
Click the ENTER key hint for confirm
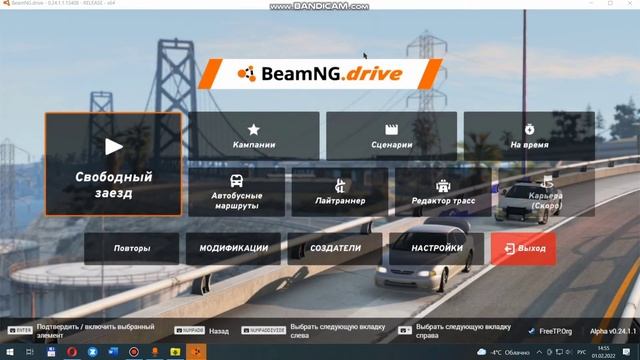(20, 331)
